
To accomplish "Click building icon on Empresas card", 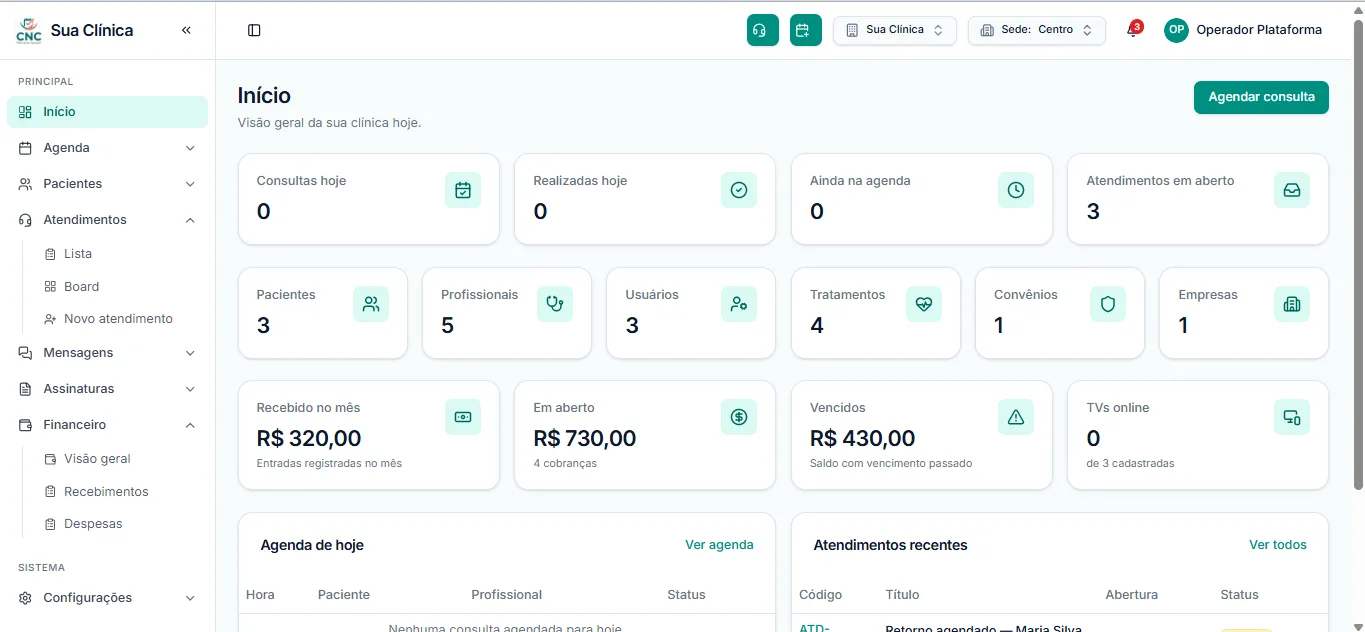I will [x=1292, y=304].
